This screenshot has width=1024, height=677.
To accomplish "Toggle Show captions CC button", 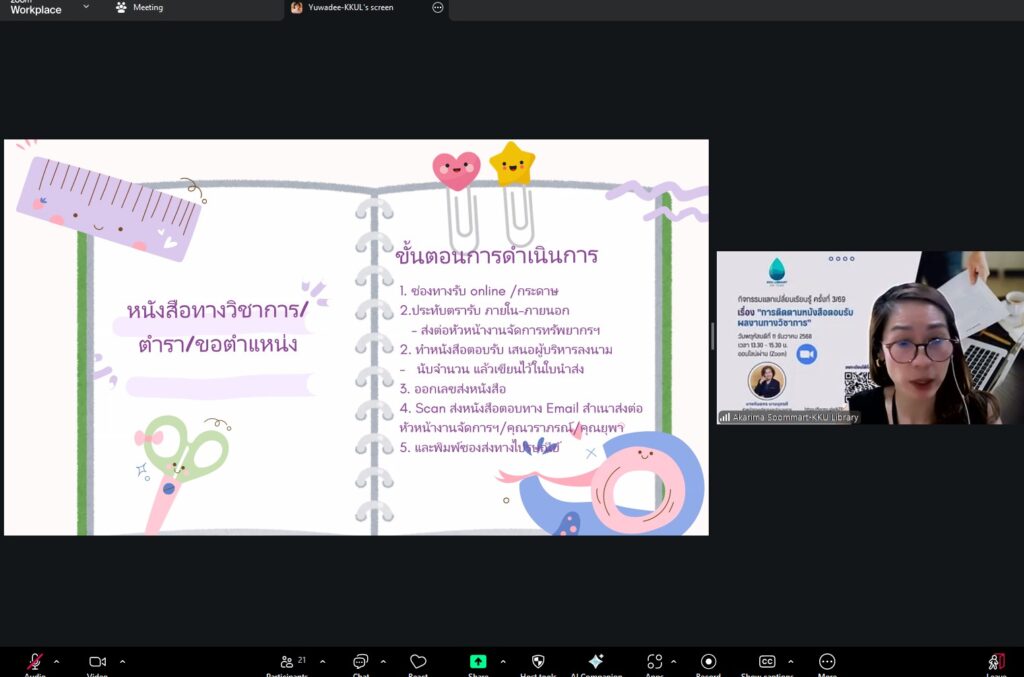I will (x=767, y=662).
